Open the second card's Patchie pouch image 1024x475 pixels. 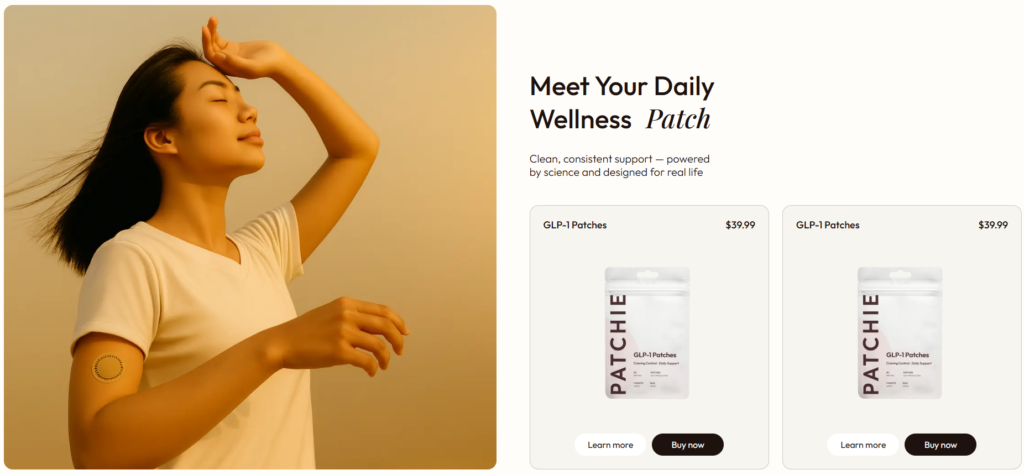[x=899, y=333]
